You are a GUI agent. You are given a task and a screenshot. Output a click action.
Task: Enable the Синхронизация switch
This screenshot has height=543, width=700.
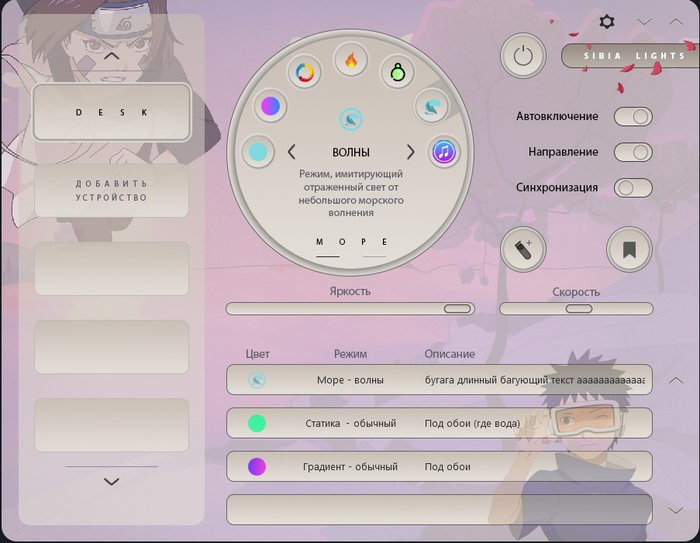[633, 187]
